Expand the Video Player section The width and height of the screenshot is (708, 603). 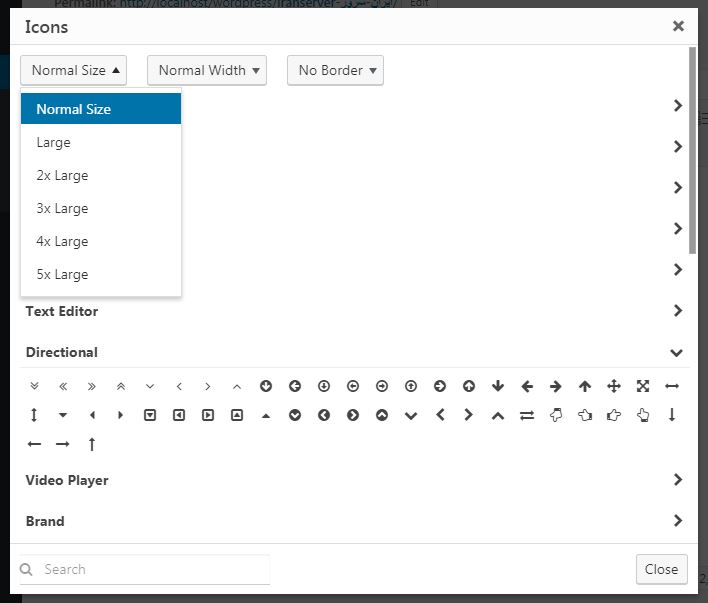677,480
